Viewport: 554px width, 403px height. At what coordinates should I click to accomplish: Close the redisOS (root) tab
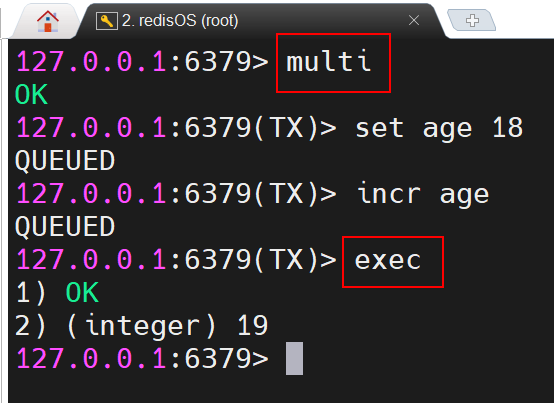click(414, 20)
